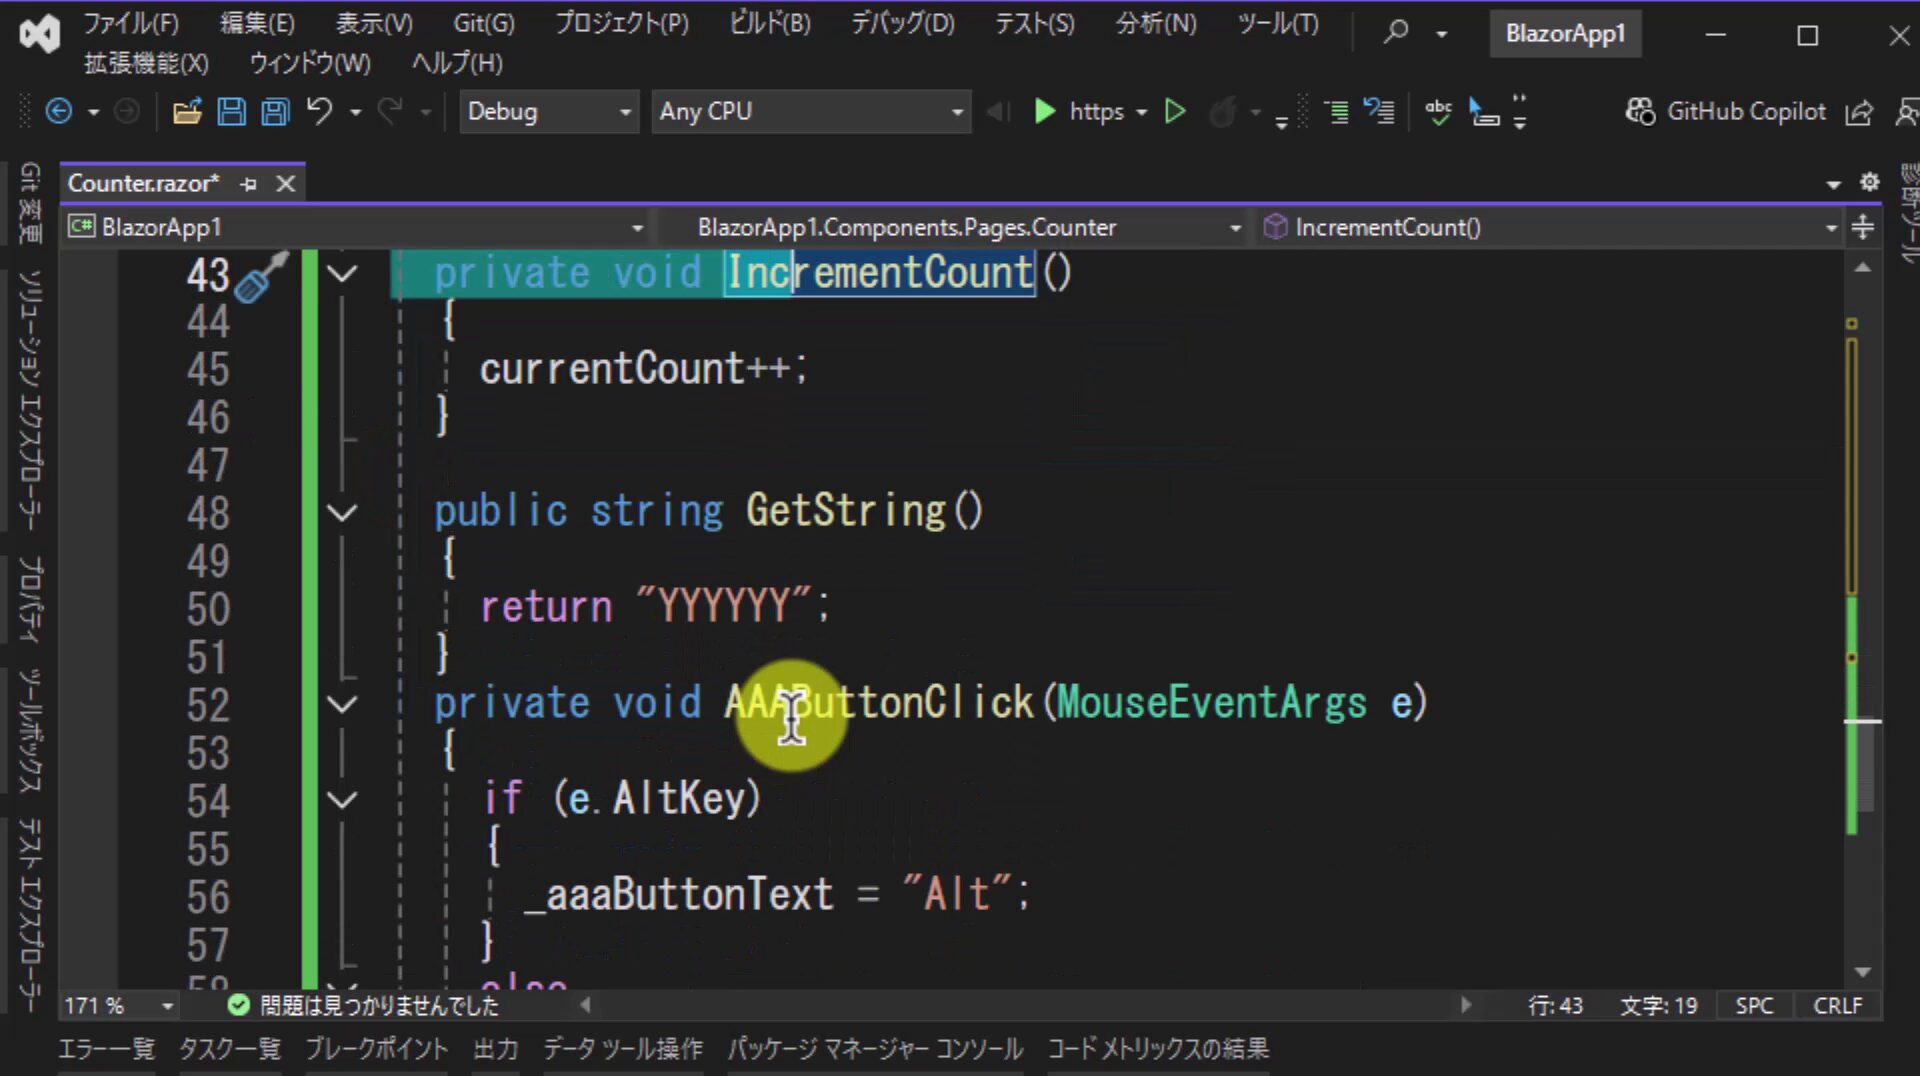This screenshot has width=1920, height=1076.
Task: Click the screwdriver quick actions icon on line 43
Action: coord(261,276)
